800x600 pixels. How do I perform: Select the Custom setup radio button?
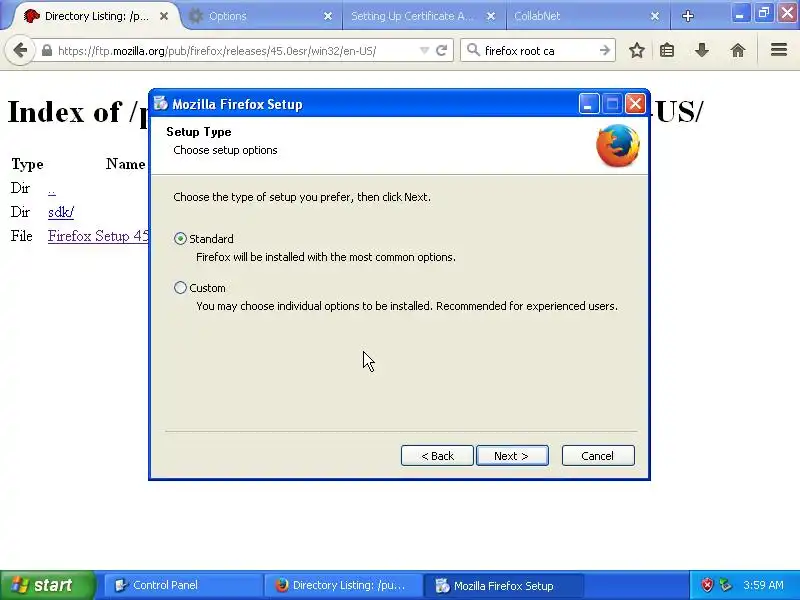180,288
